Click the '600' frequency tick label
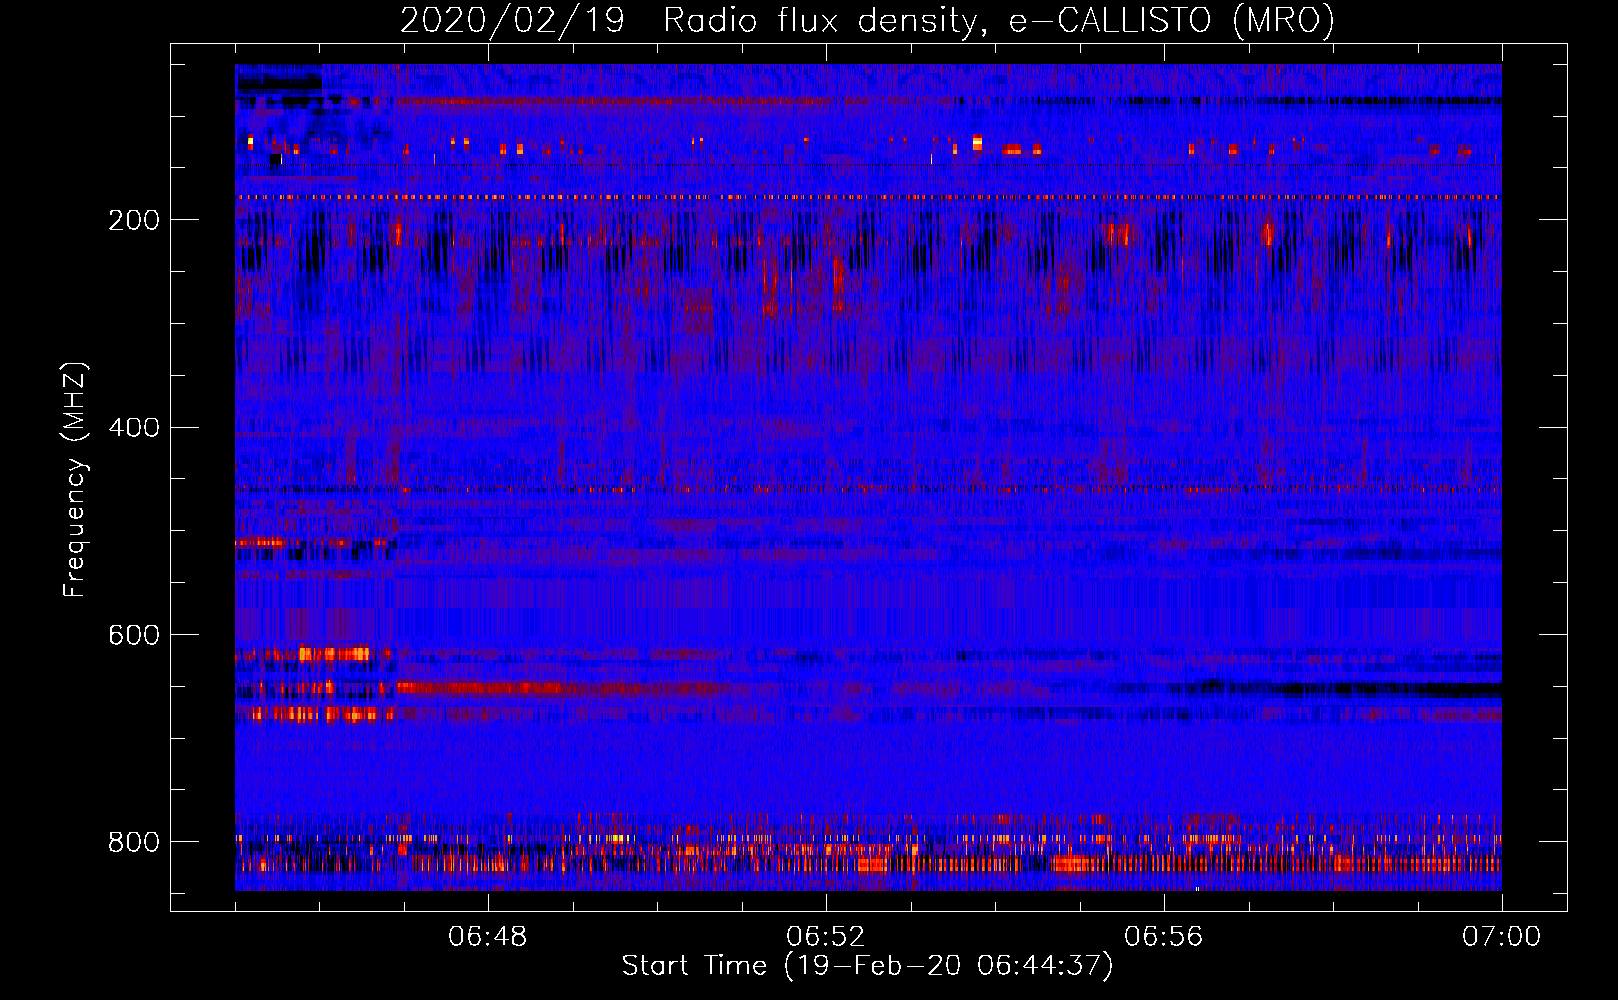 134,635
